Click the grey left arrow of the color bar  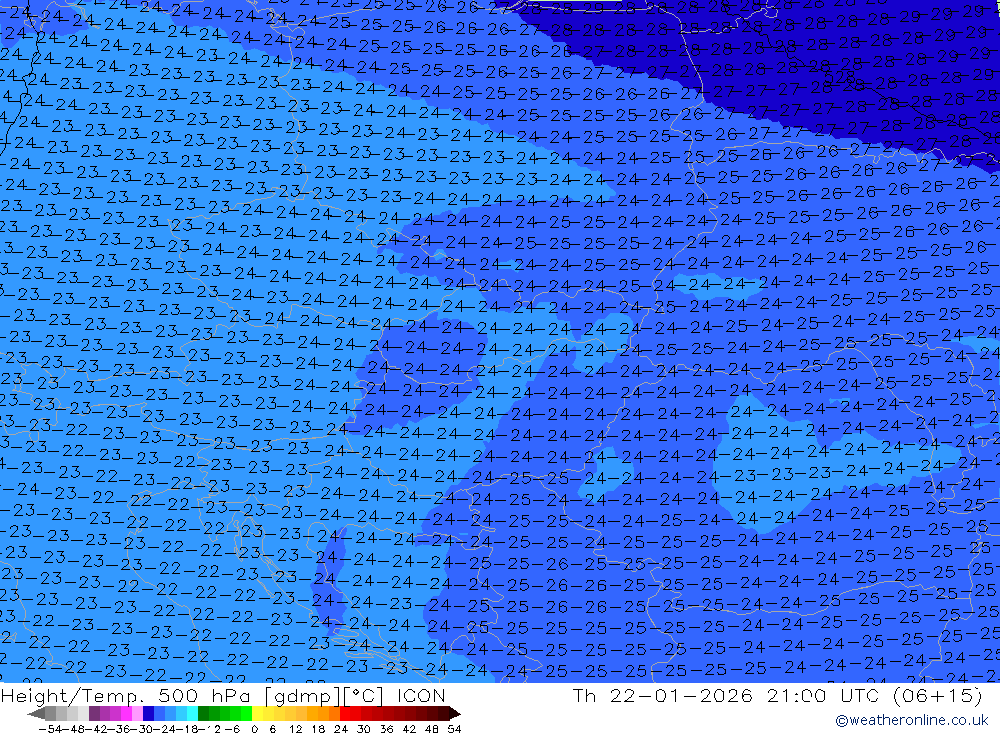tap(36, 713)
